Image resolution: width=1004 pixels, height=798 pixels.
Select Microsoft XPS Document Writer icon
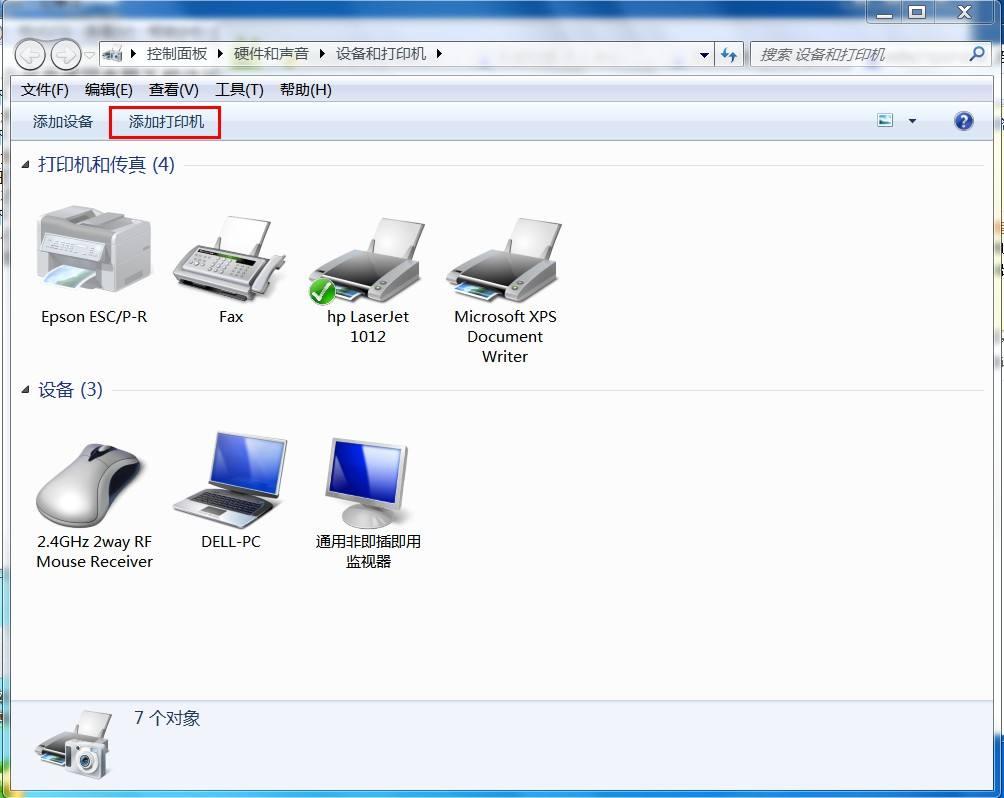pyautogui.click(x=505, y=259)
